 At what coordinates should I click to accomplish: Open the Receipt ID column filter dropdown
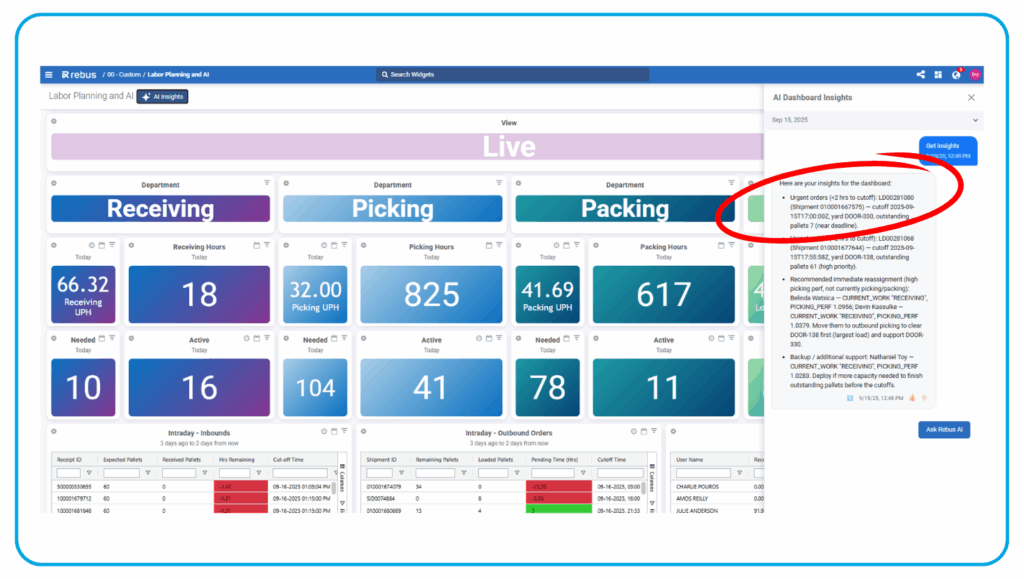pyautogui.click(x=89, y=473)
